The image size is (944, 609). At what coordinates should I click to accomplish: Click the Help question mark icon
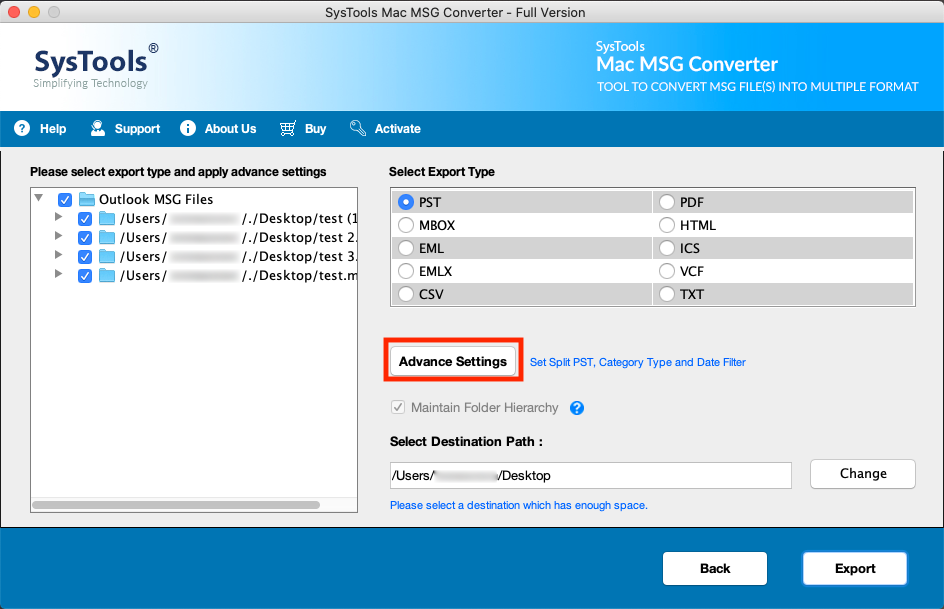click(x=22, y=128)
